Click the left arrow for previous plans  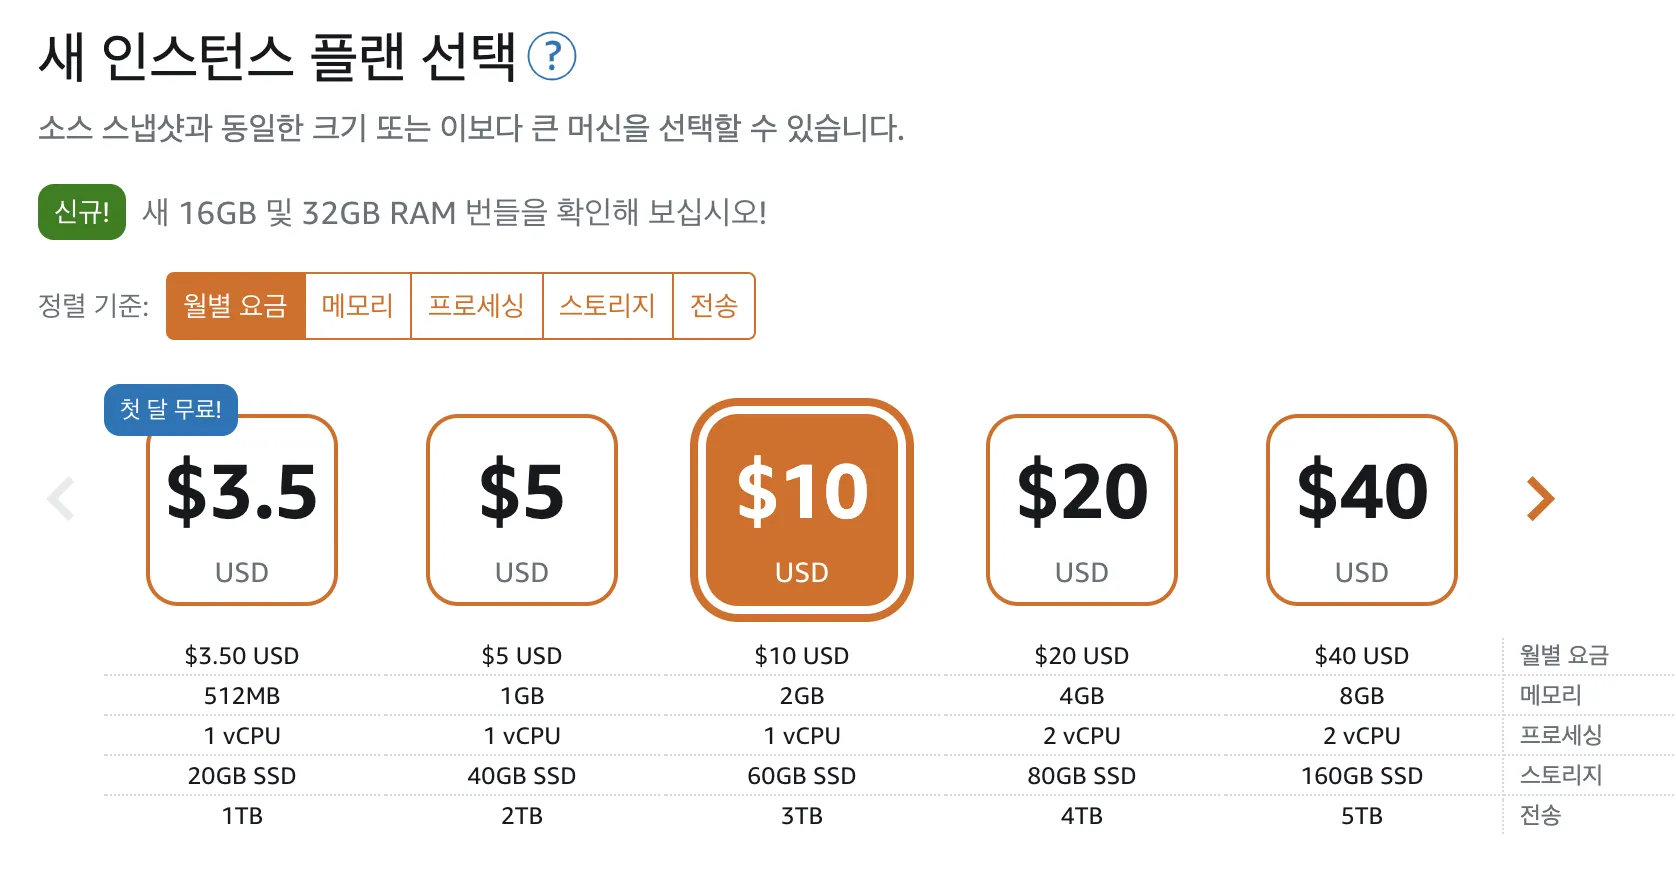pyautogui.click(x=61, y=498)
